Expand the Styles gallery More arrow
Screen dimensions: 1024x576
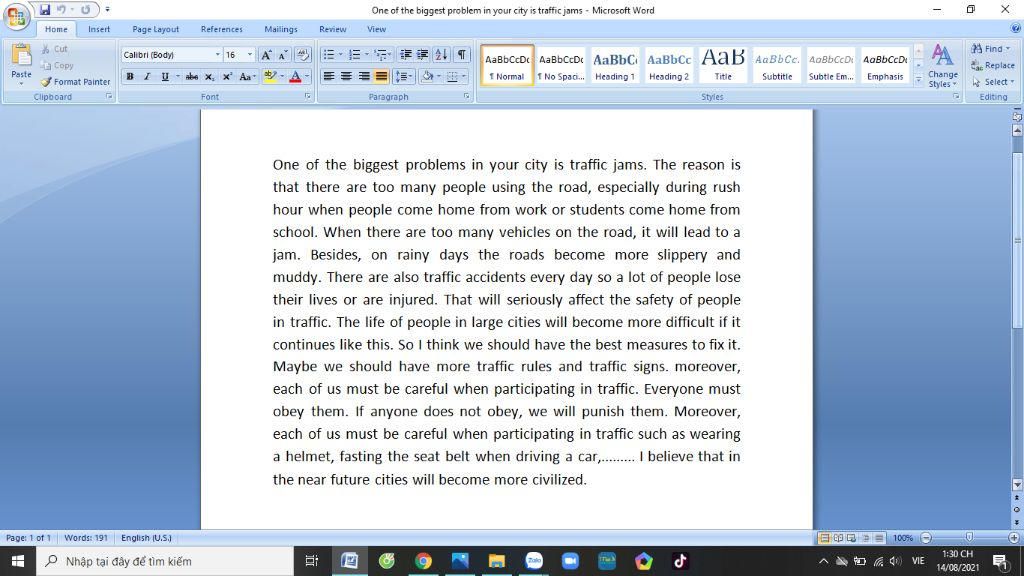click(918, 80)
